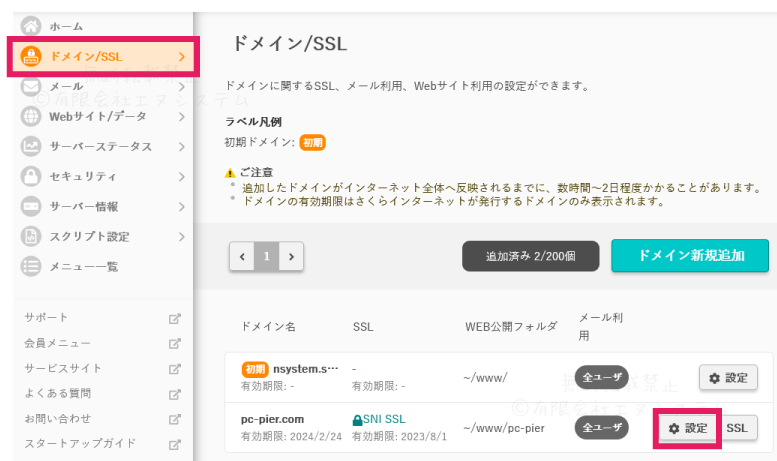Click the yellow warning icon by ご注意

[230, 173]
